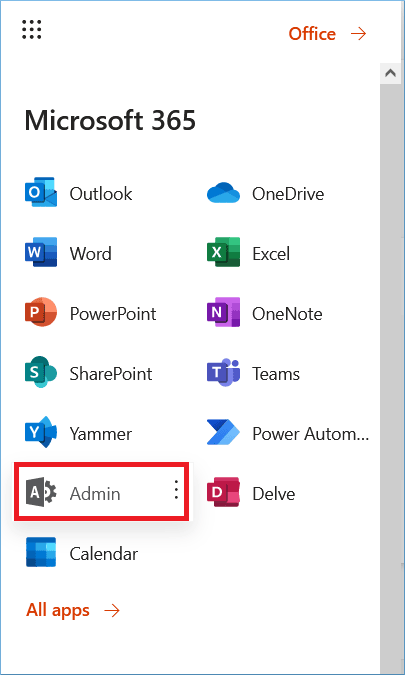Open the Office home link

click(x=327, y=34)
